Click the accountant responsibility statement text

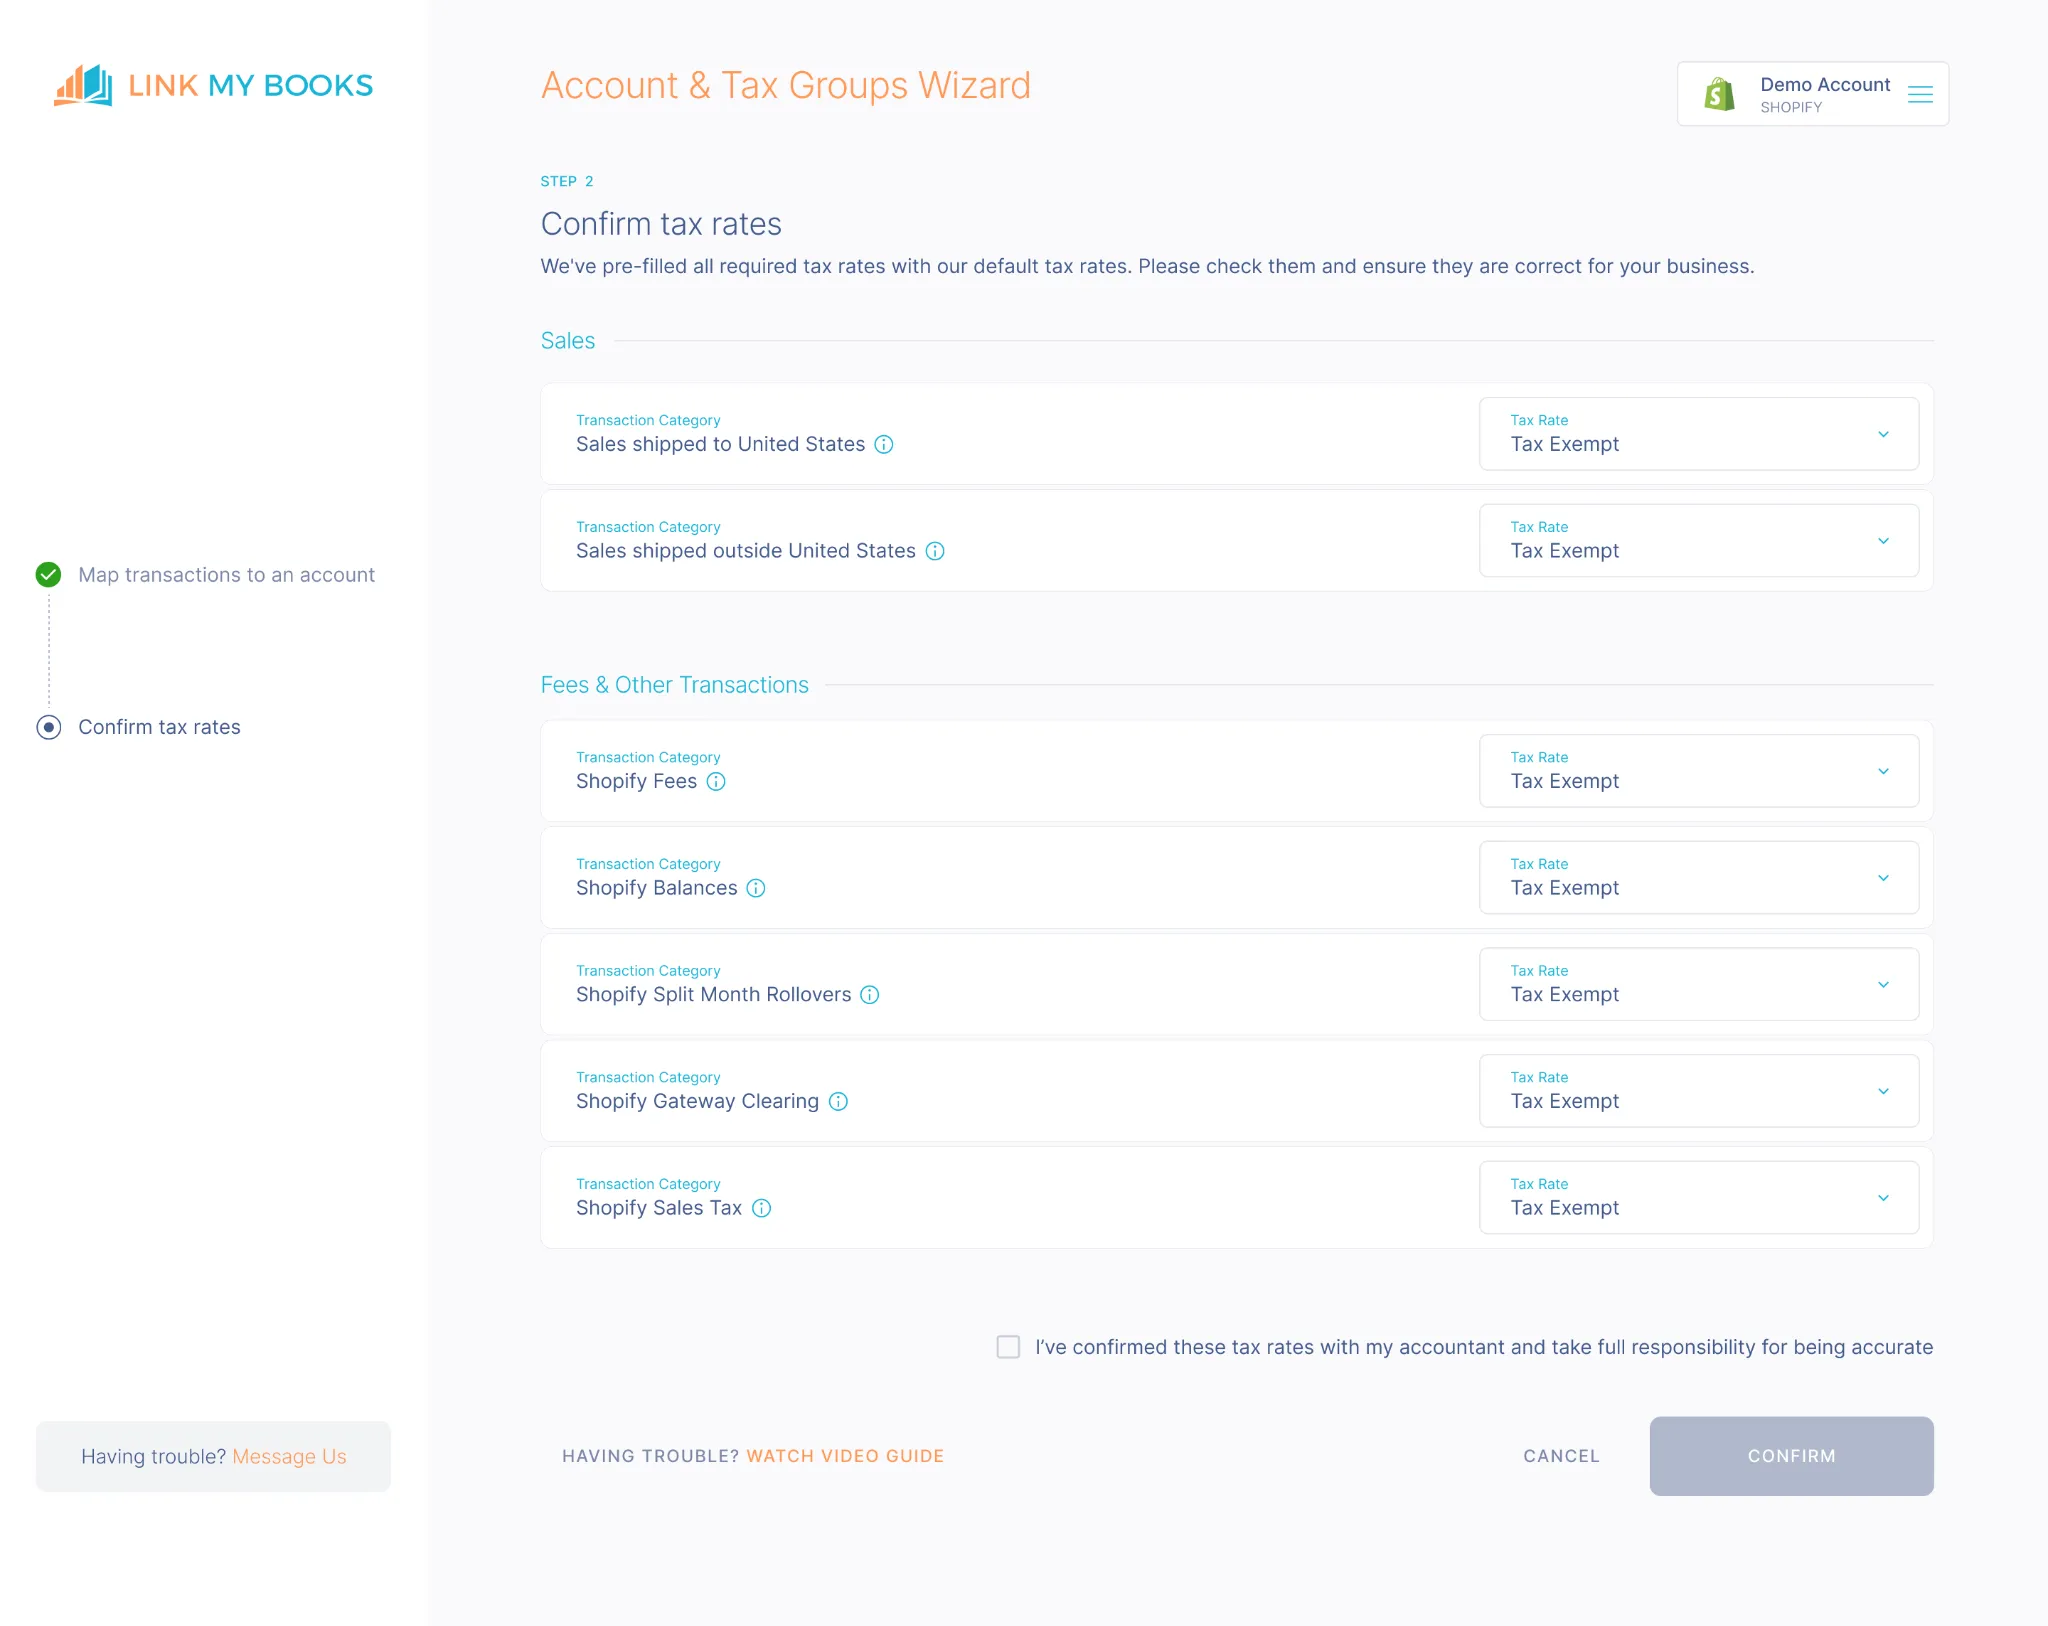(x=1484, y=1347)
